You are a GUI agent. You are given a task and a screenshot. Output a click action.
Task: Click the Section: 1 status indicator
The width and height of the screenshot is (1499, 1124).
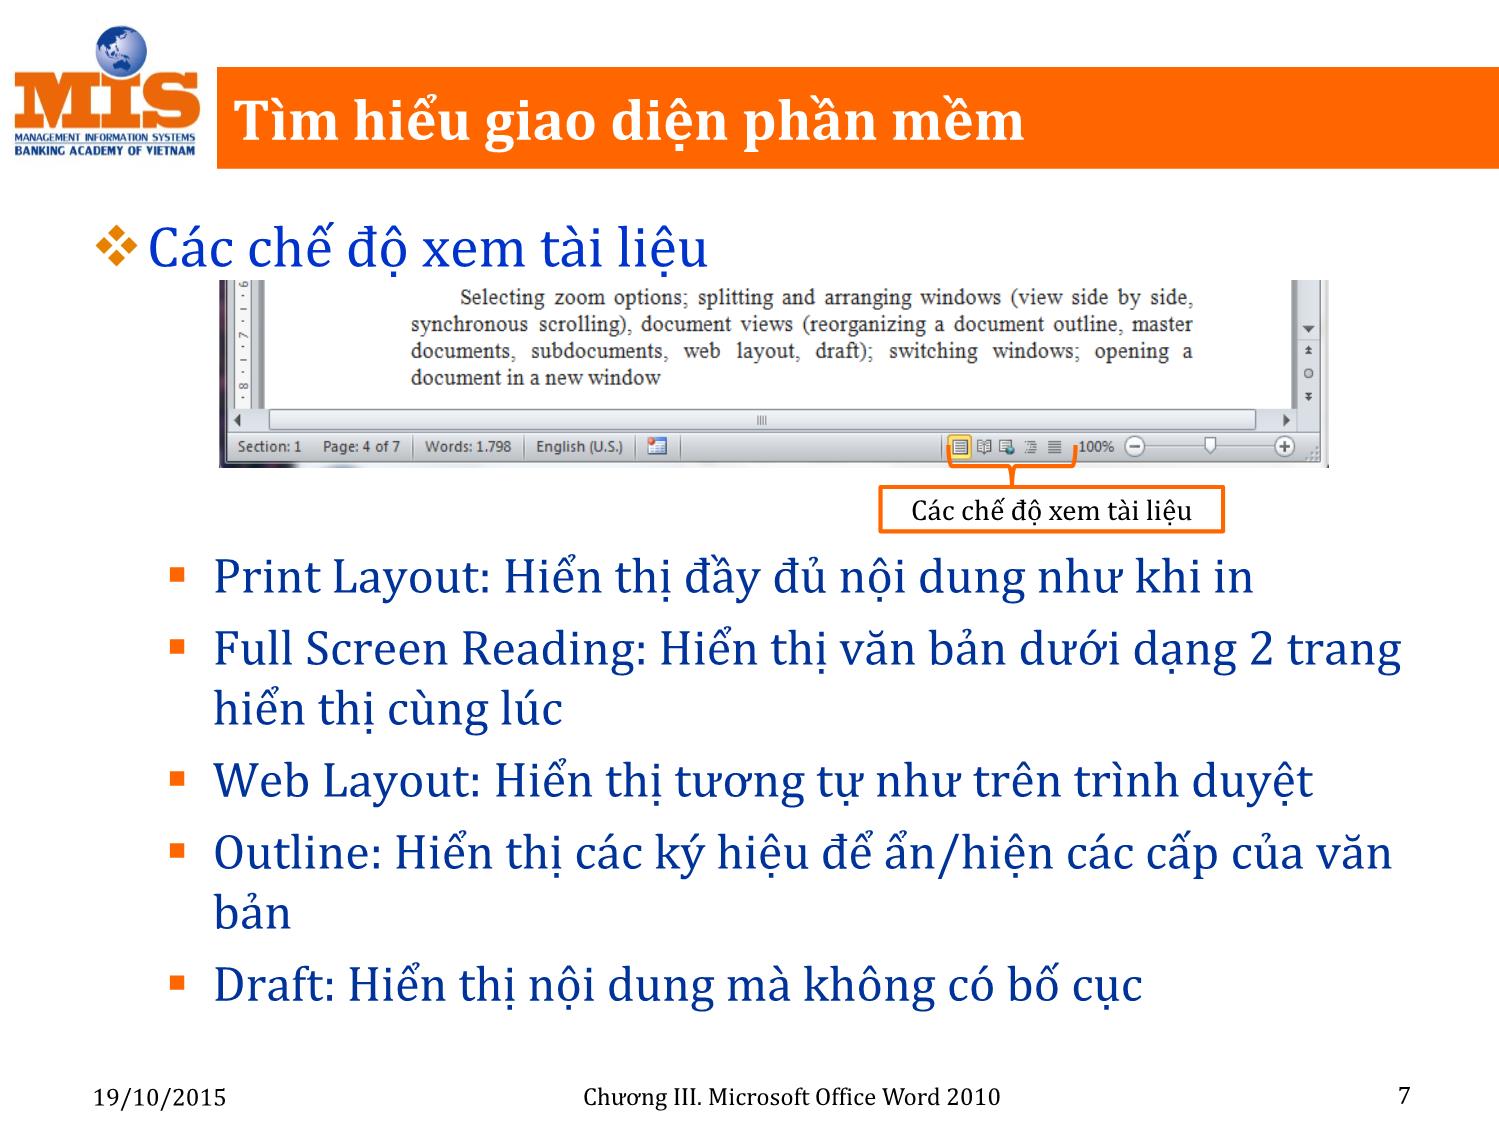click(x=269, y=446)
